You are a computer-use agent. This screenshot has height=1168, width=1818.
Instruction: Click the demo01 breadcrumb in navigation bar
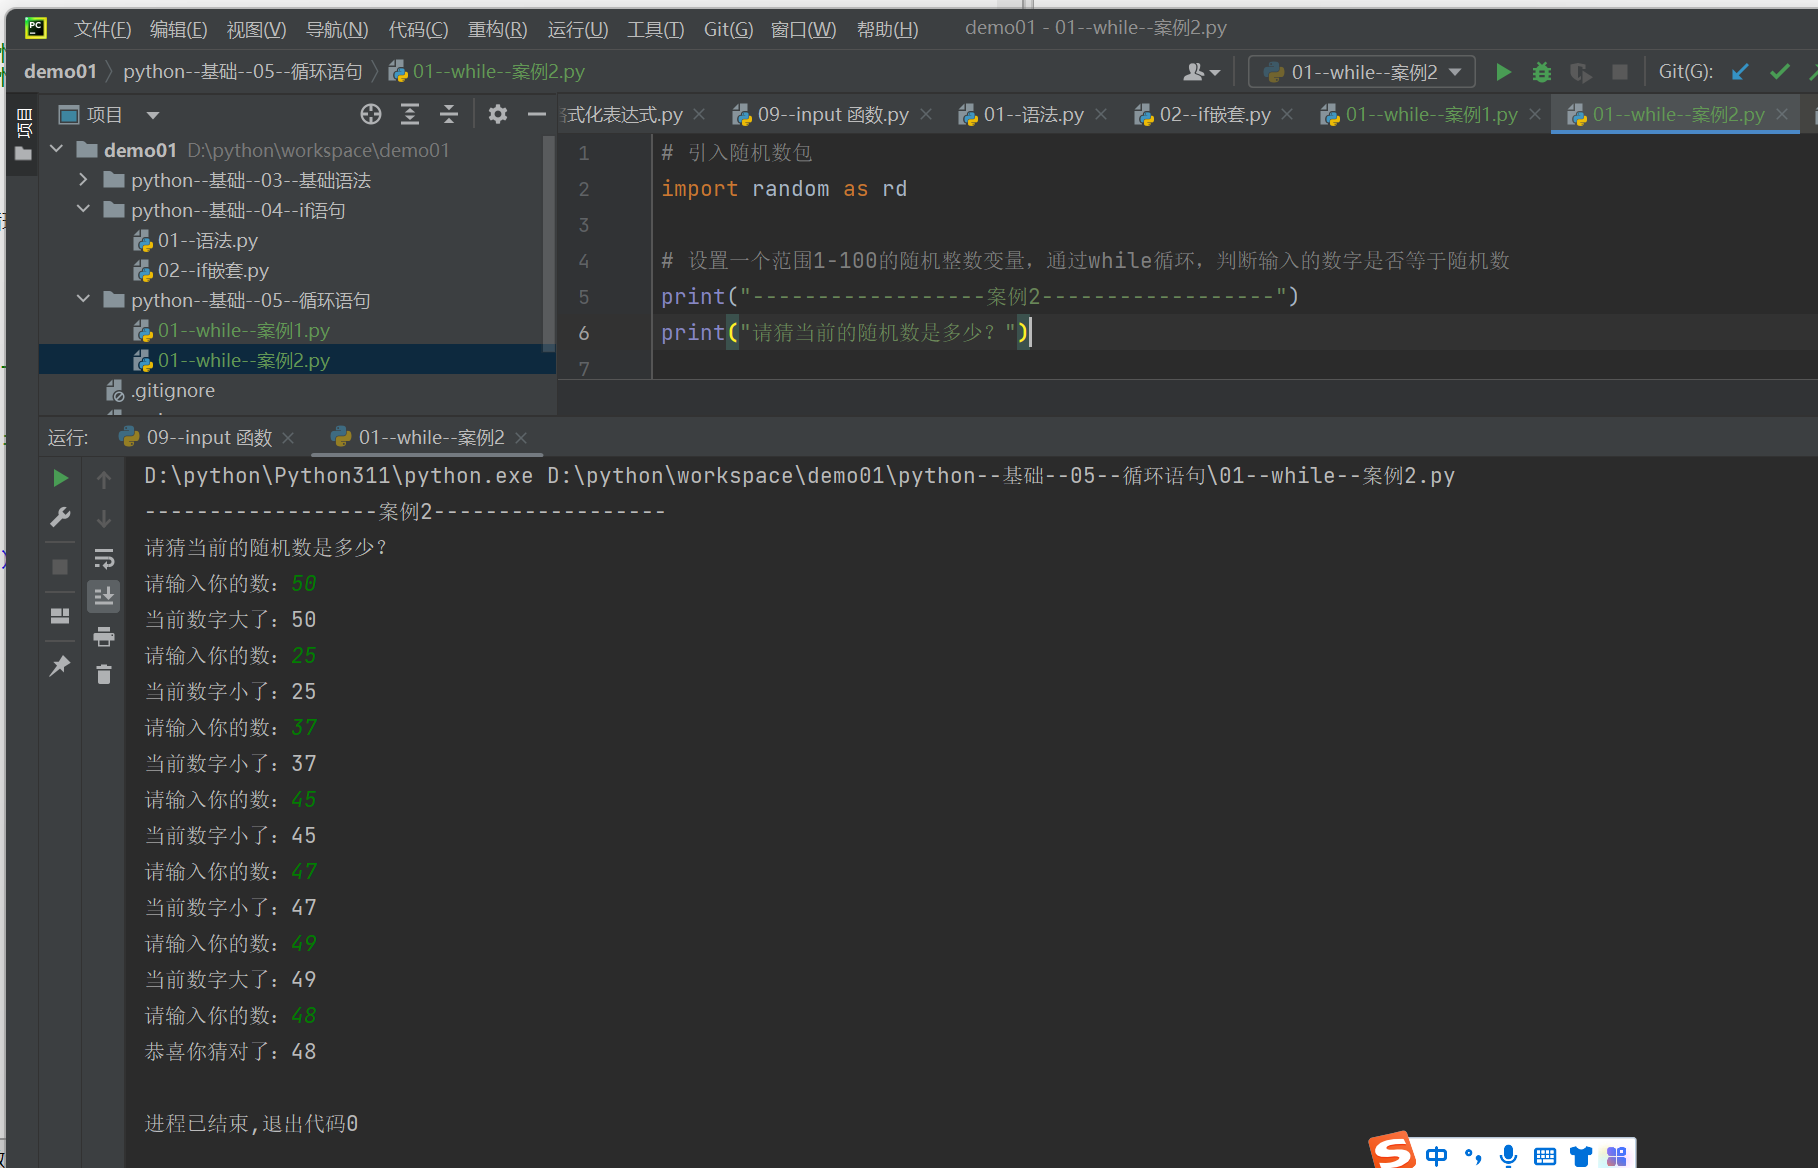click(x=60, y=72)
